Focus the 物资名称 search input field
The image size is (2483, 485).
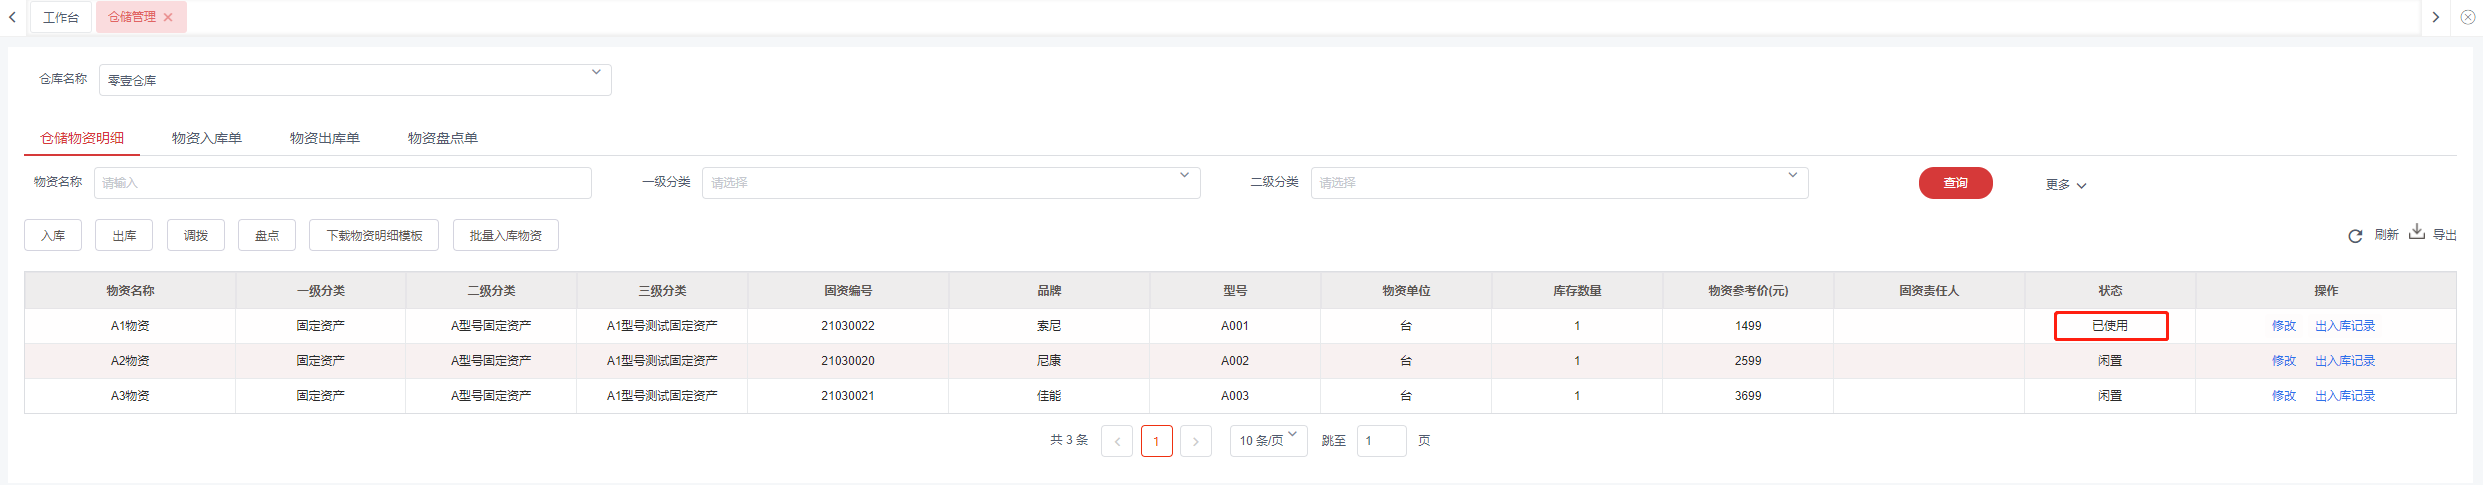(342, 183)
